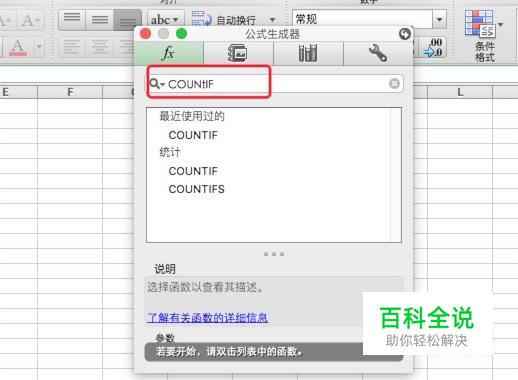Expand the 条件格式 dropdown arrow
This screenshot has width=518, height=380.
click(500, 25)
